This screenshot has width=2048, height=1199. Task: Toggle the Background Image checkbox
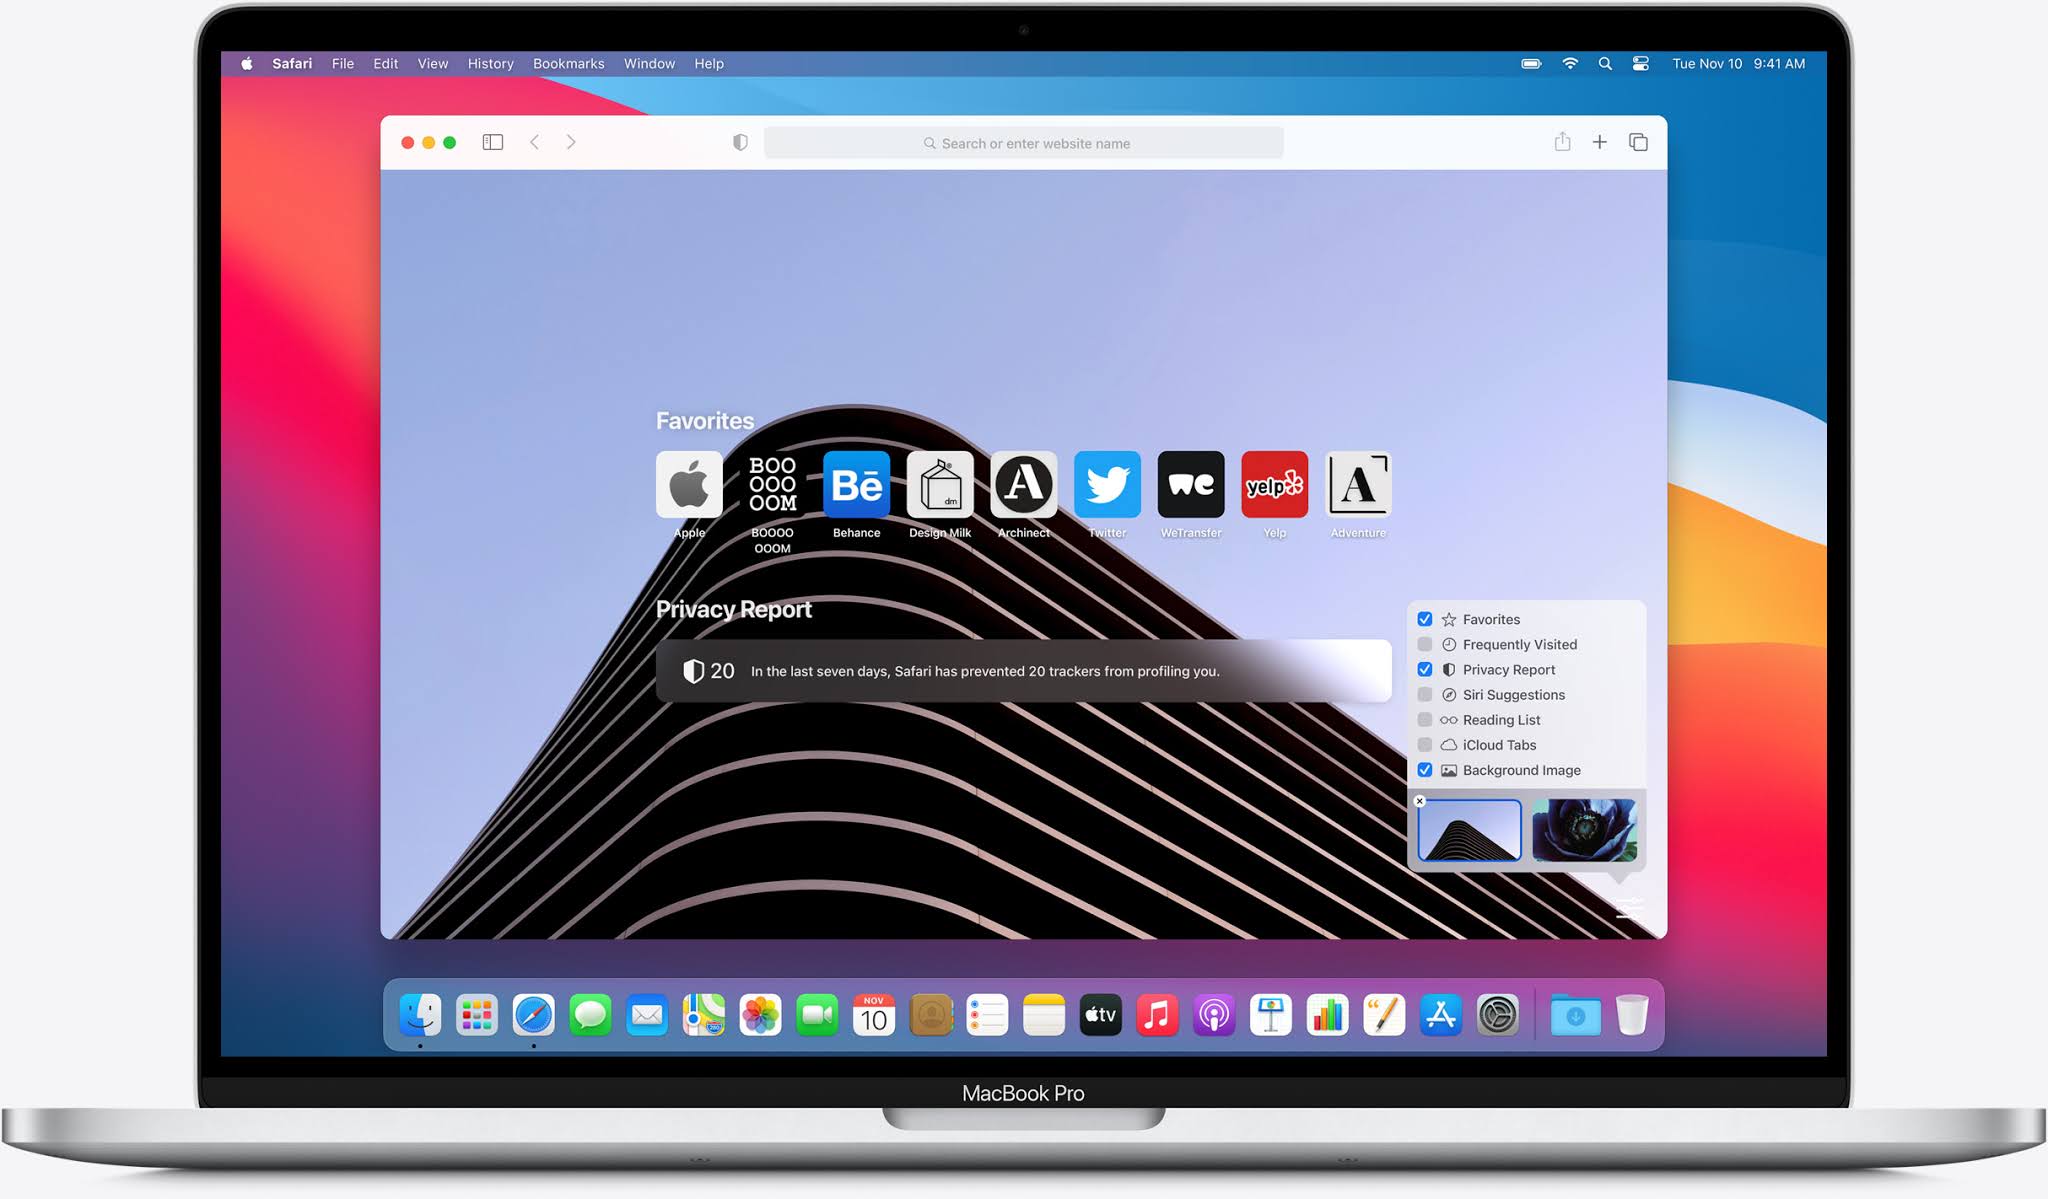(x=1424, y=769)
